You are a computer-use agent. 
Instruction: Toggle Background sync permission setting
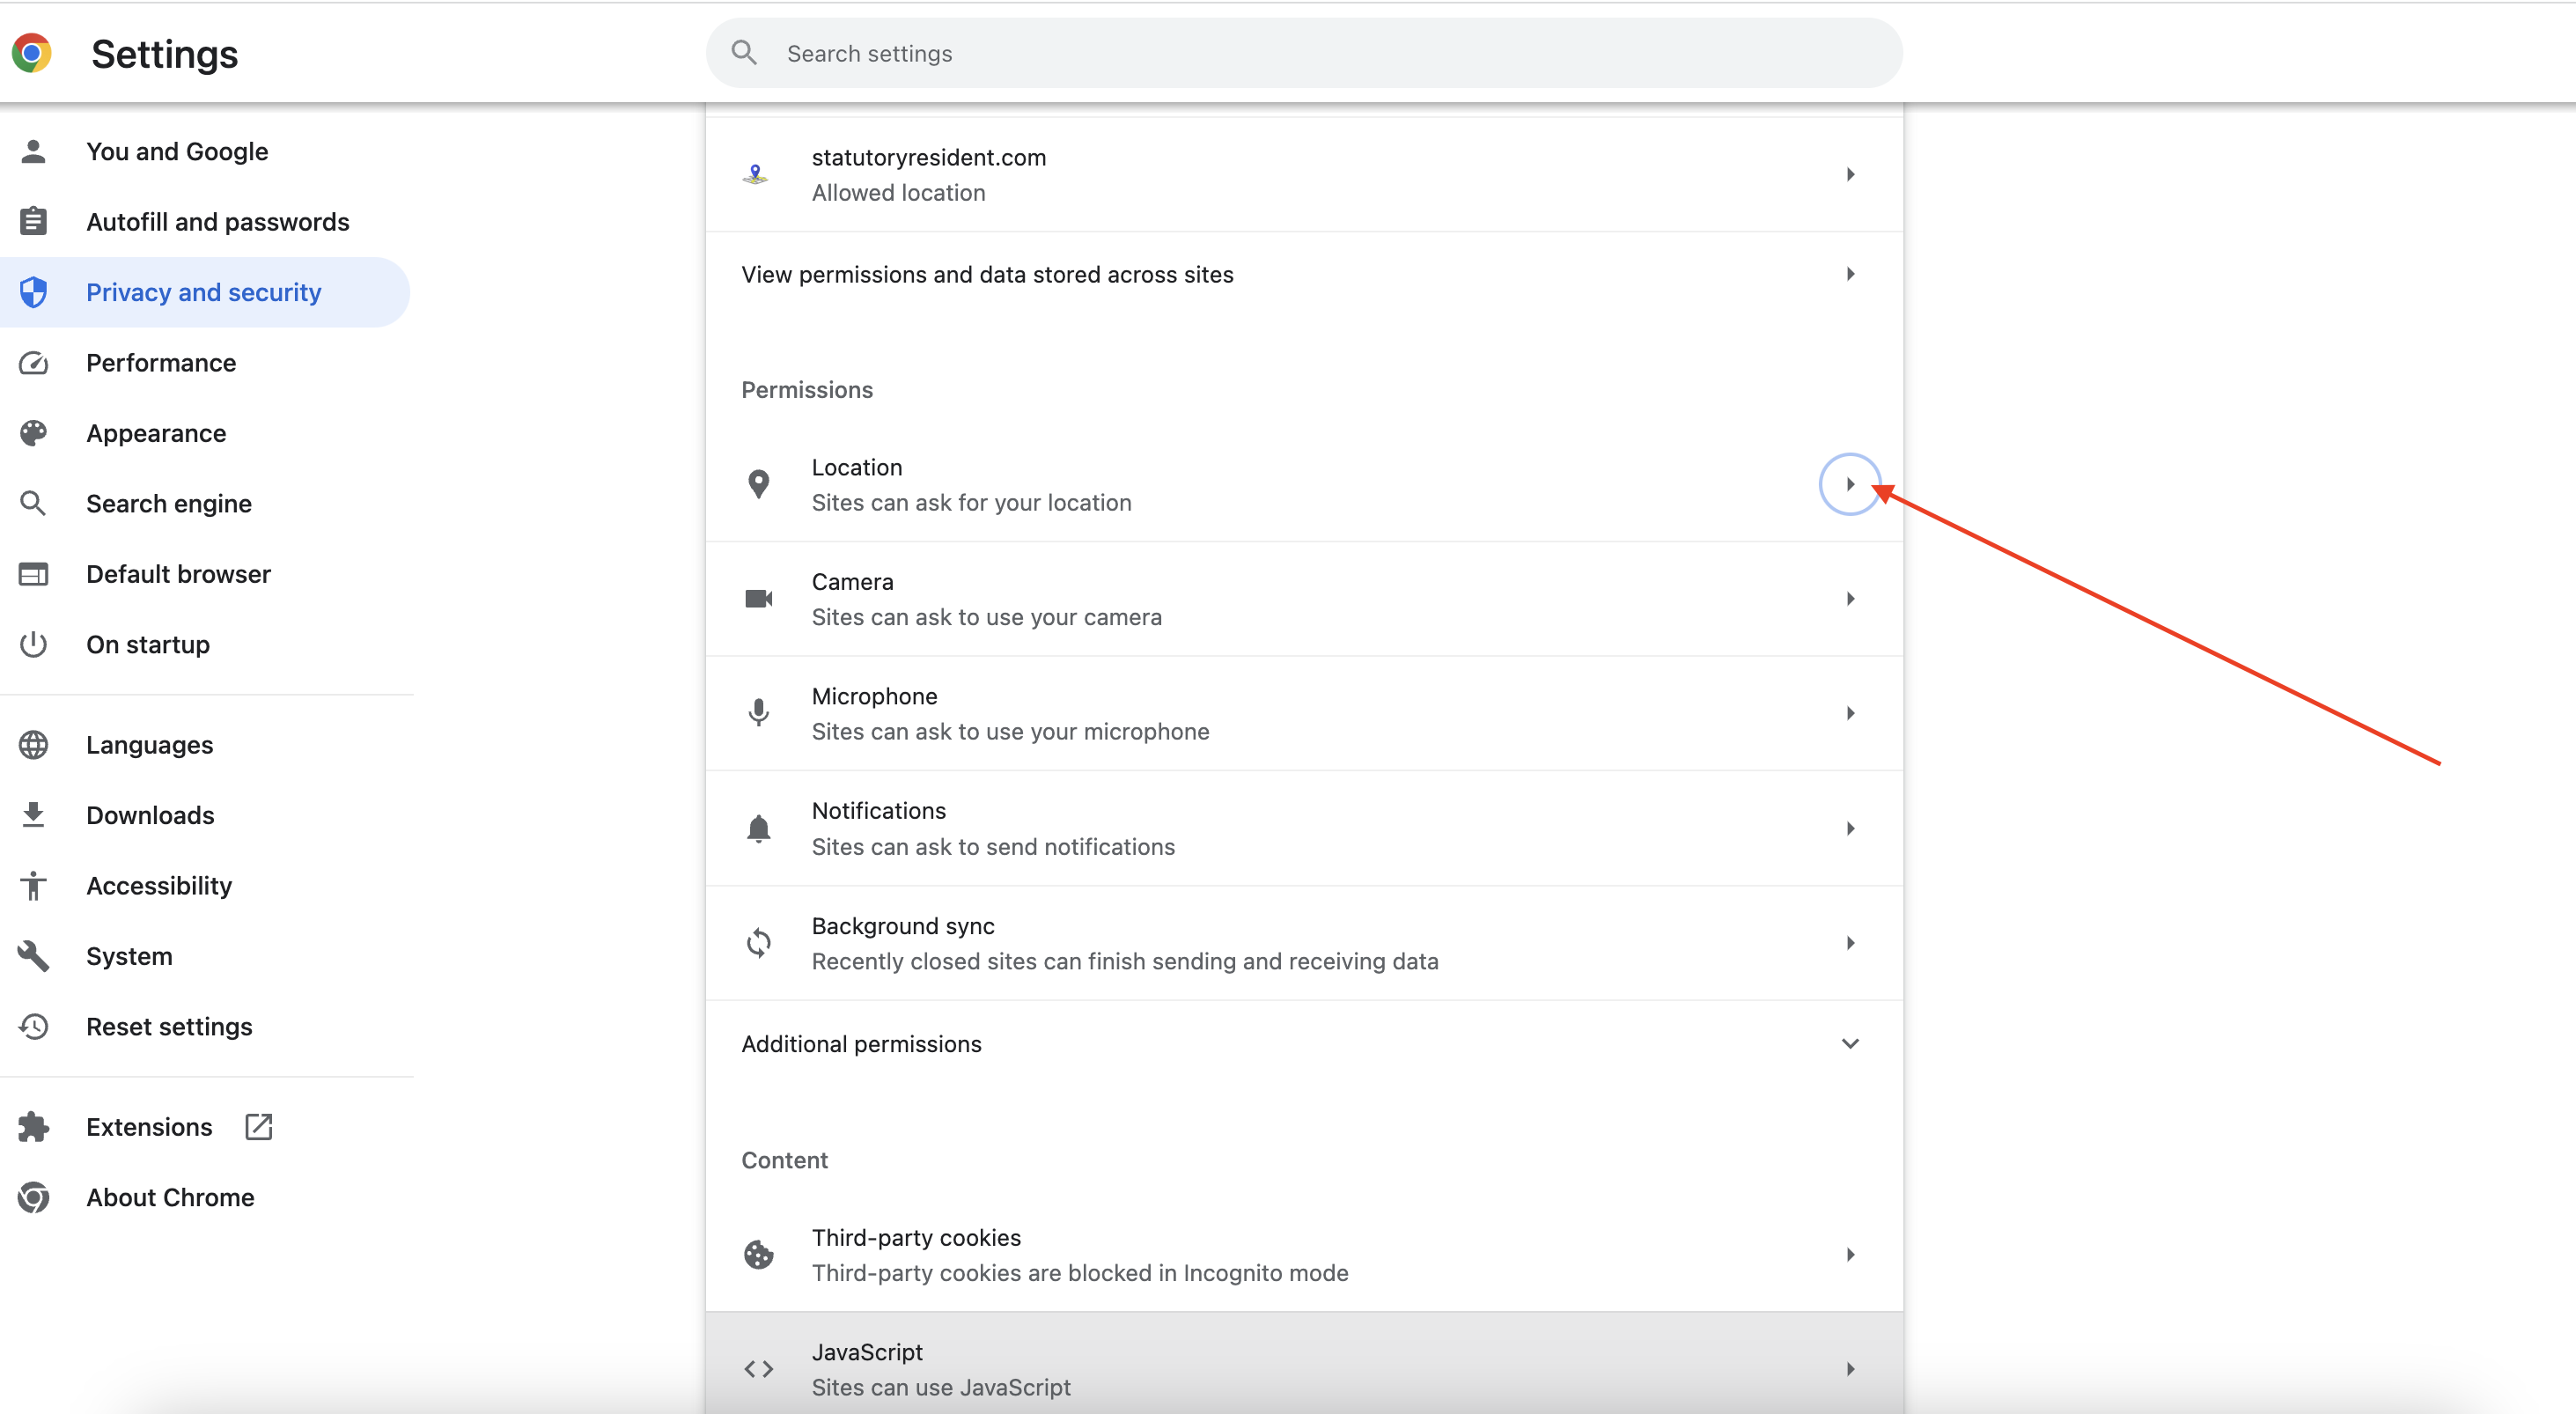point(1851,942)
